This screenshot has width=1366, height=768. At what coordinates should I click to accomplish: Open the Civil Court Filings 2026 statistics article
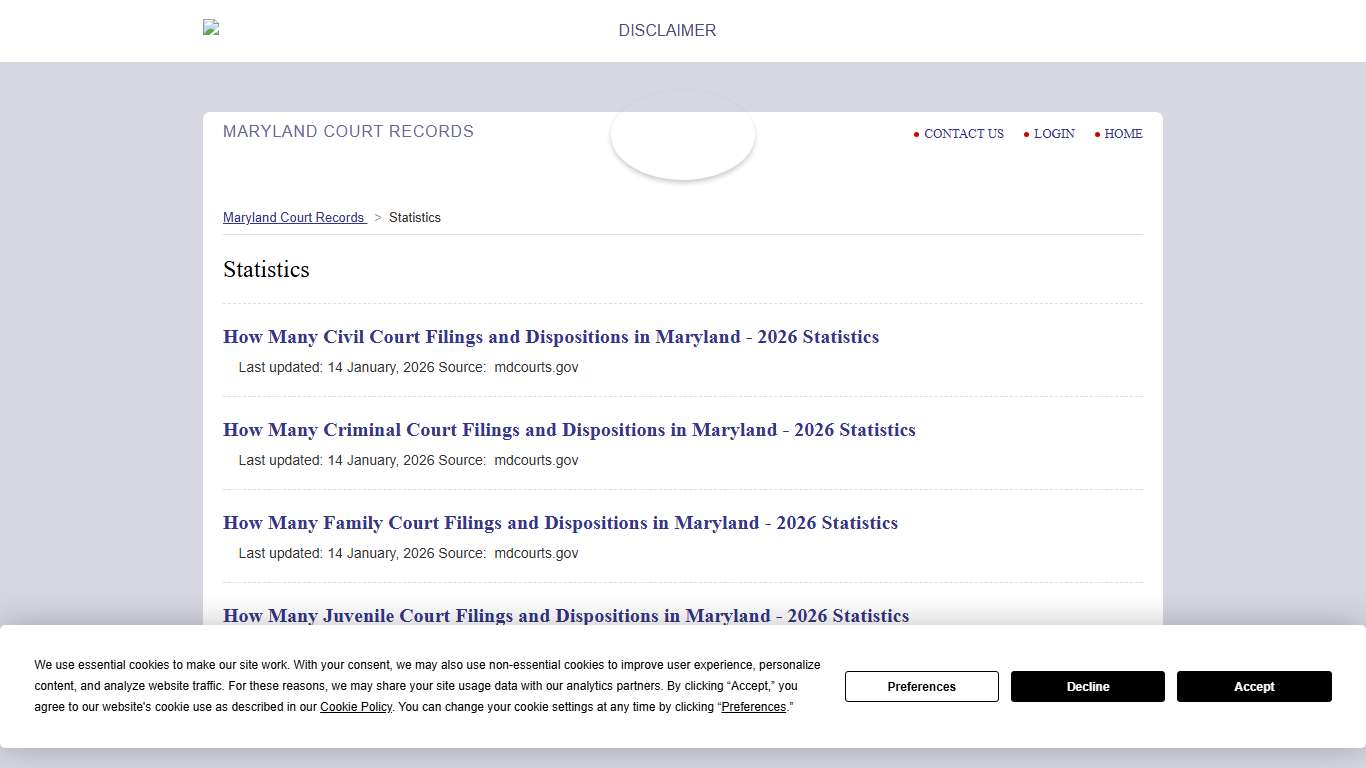tap(551, 337)
